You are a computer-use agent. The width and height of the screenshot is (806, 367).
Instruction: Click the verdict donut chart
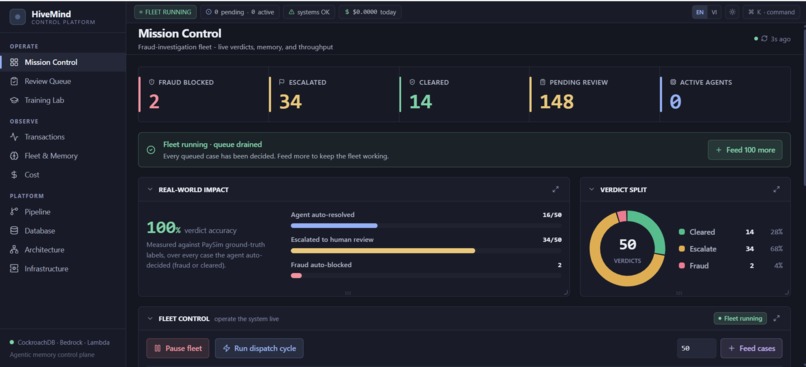pyautogui.click(x=627, y=248)
